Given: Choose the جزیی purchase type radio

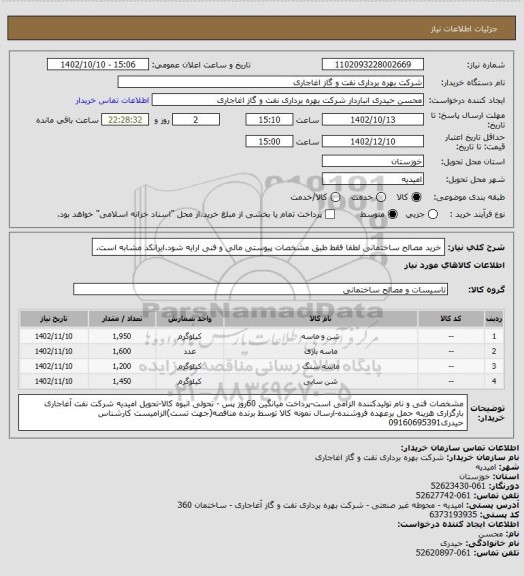Looking at the screenshot, I should pos(433,214).
